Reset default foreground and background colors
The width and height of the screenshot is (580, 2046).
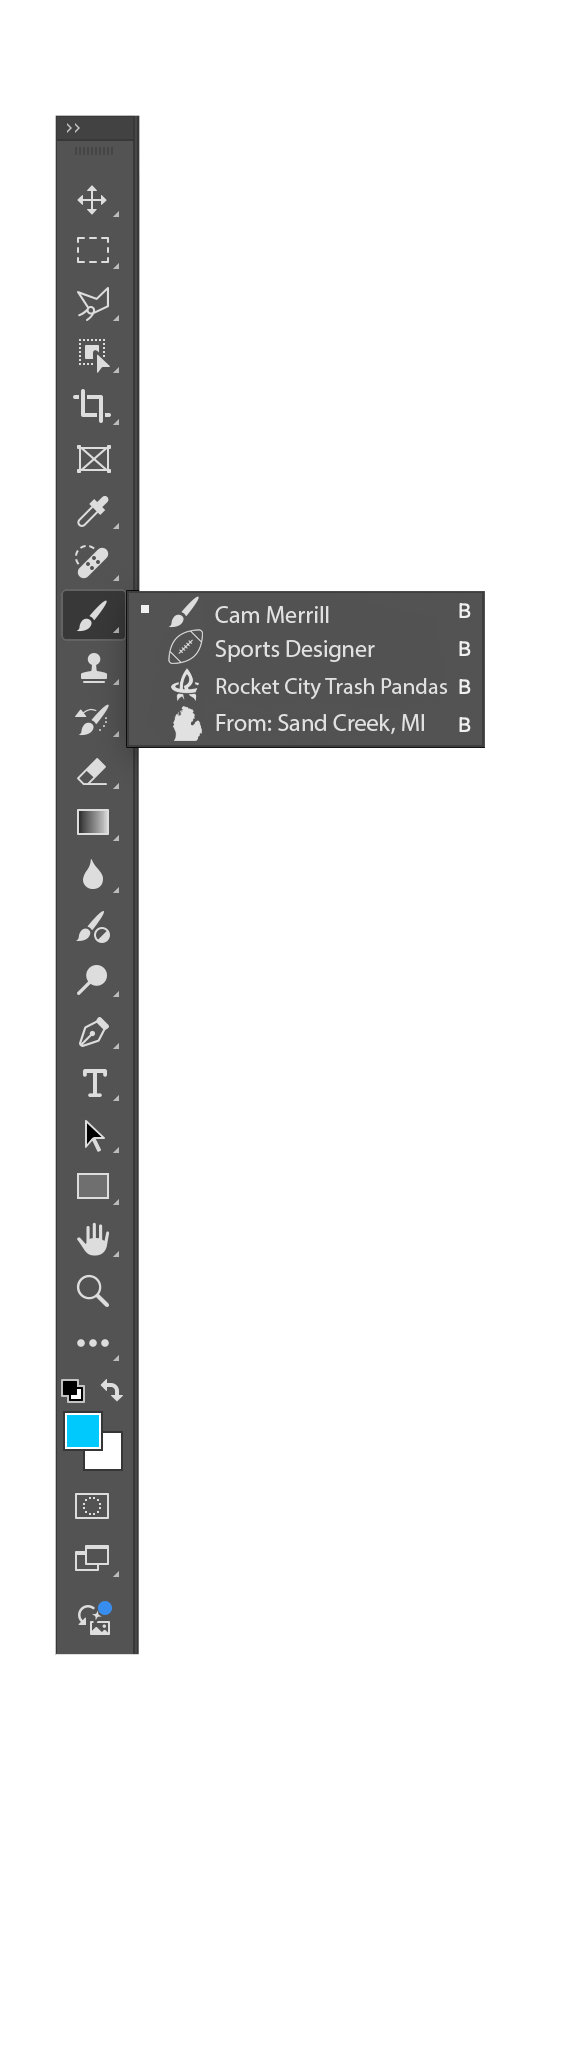73,1390
